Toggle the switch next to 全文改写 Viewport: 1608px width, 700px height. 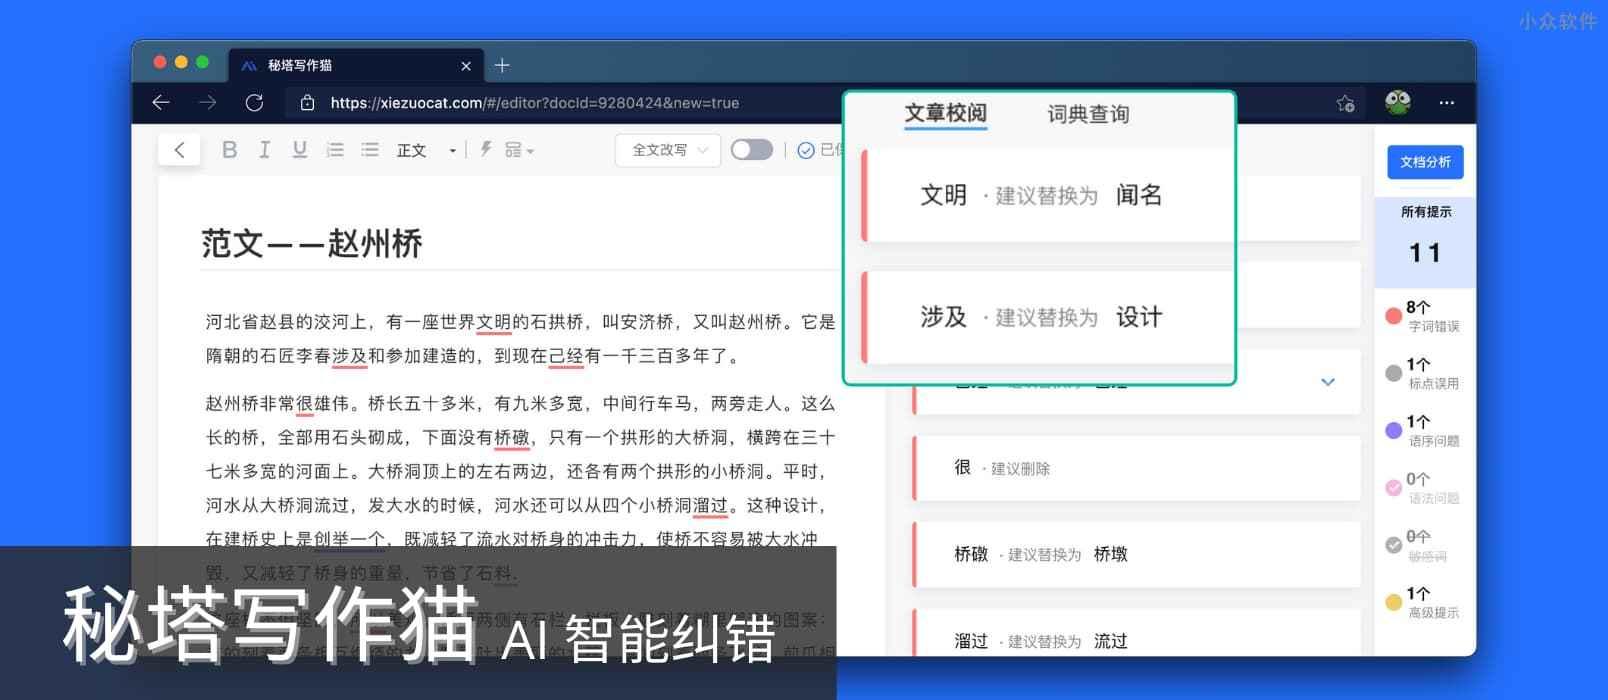point(752,150)
